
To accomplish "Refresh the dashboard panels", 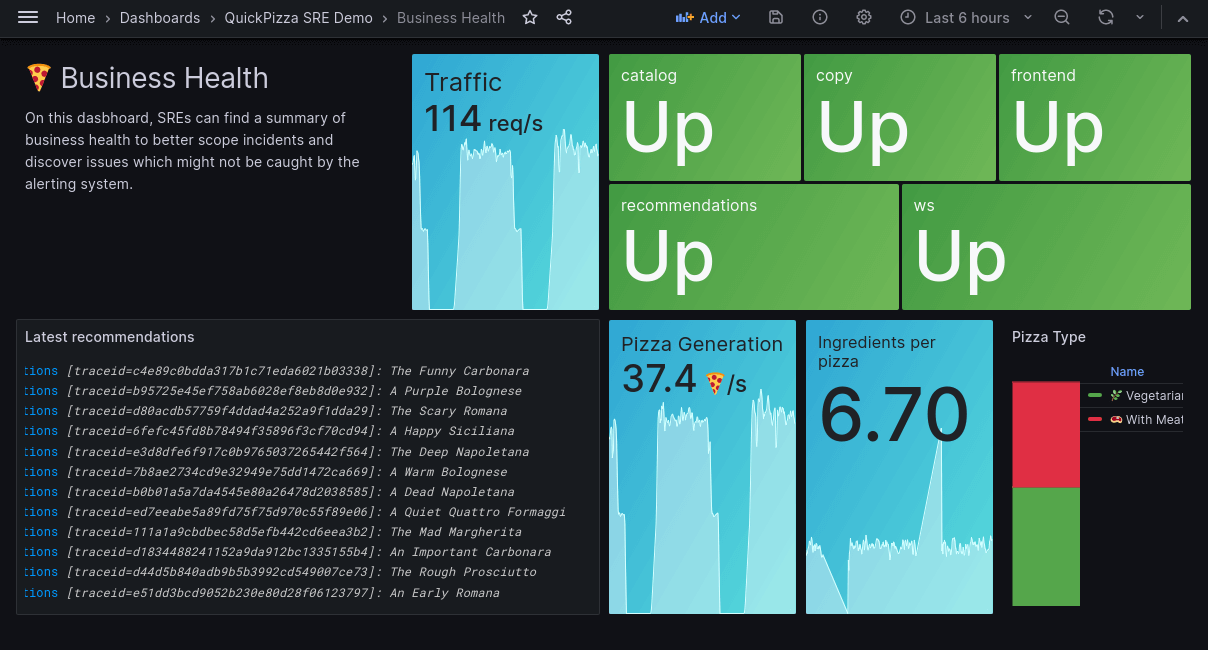I will coord(1105,17).
